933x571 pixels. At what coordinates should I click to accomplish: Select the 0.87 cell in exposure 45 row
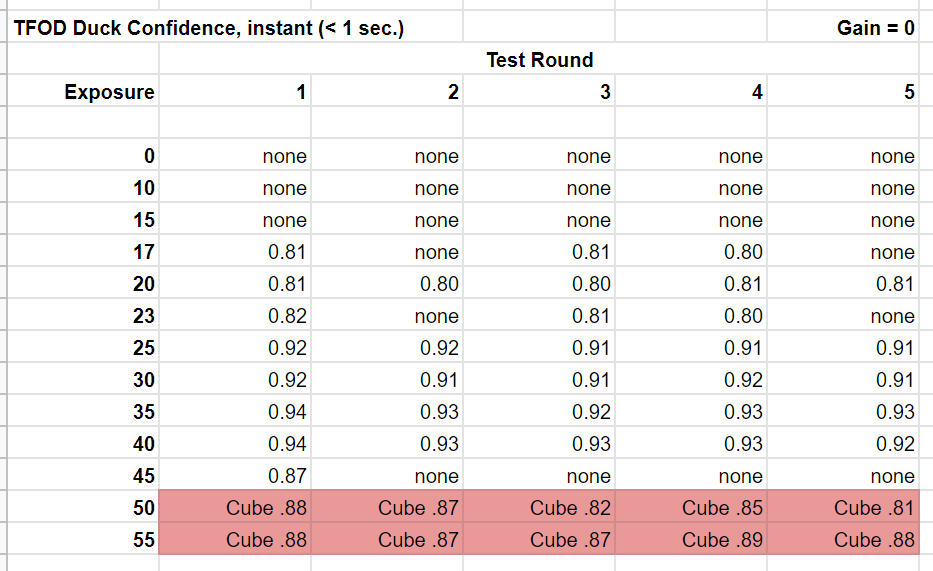point(287,477)
